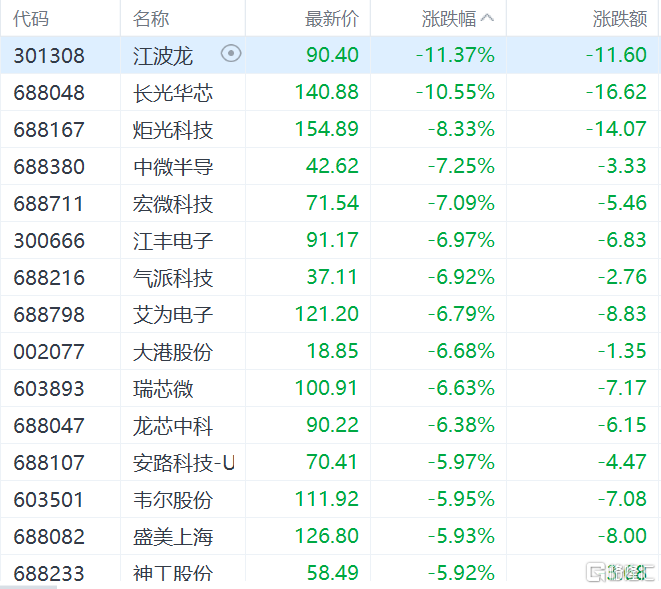Viewport: 661px width, 589px height.
Task: Click the -2.76 change amount
Action: click(x=622, y=277)
